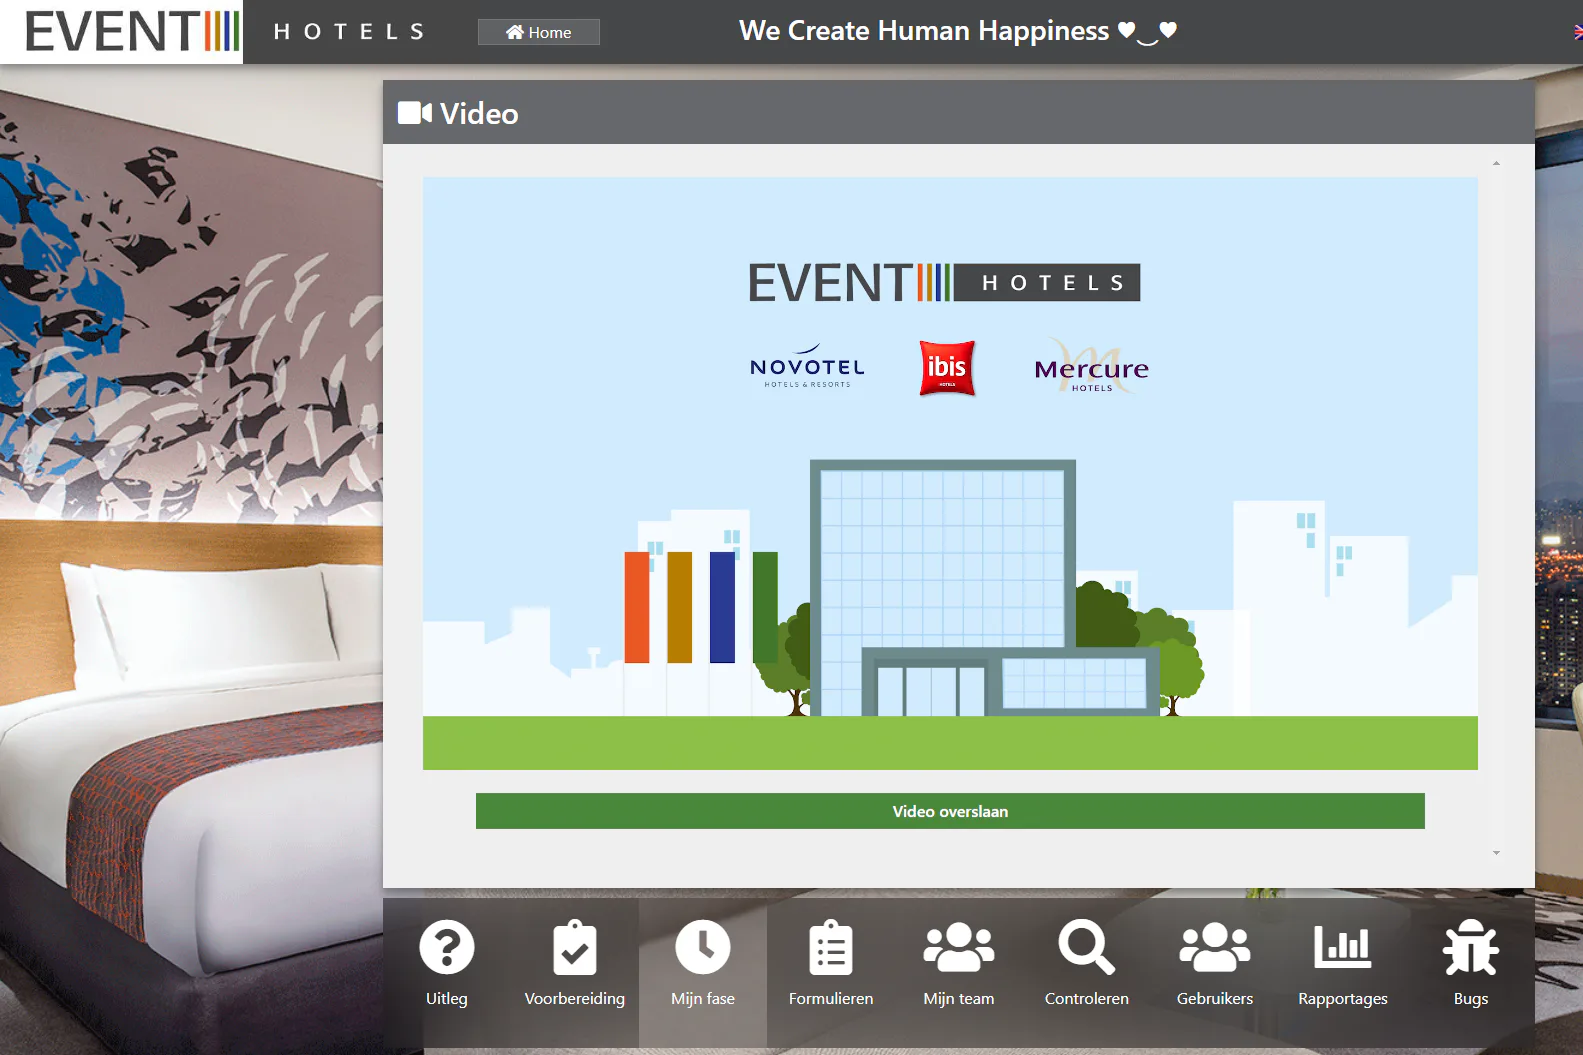Open the Bugs bug icon
The image size is (1583, 1055).
pos(1470,947)
